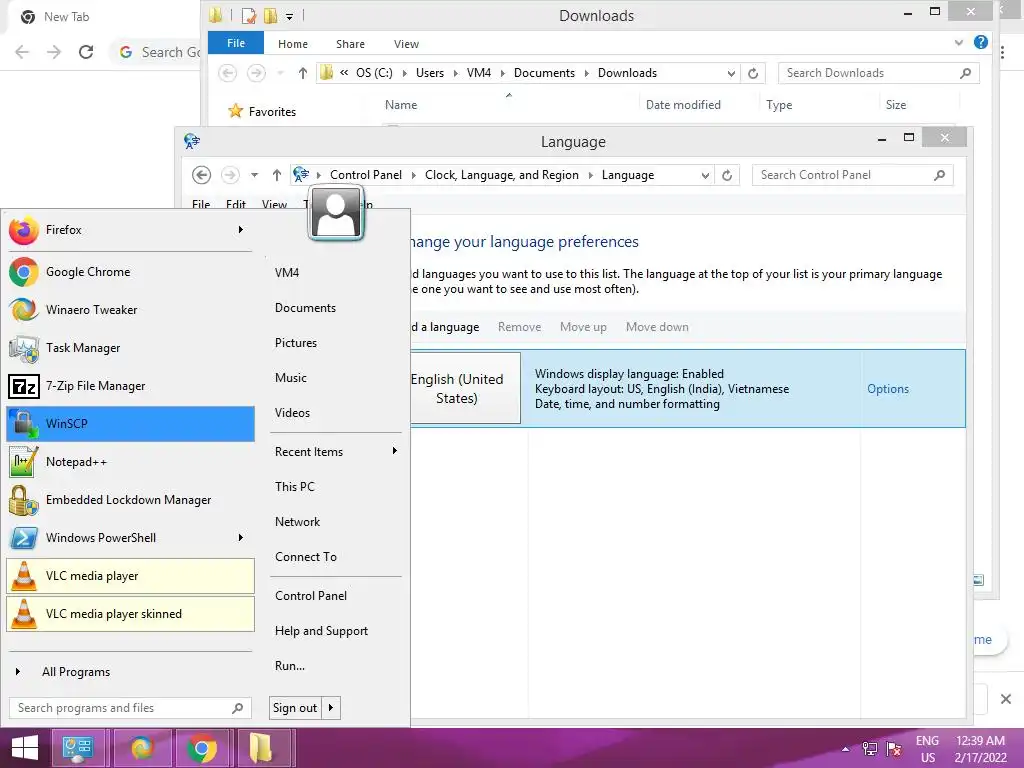Open Language address bar history dropdown

[705, 175]
